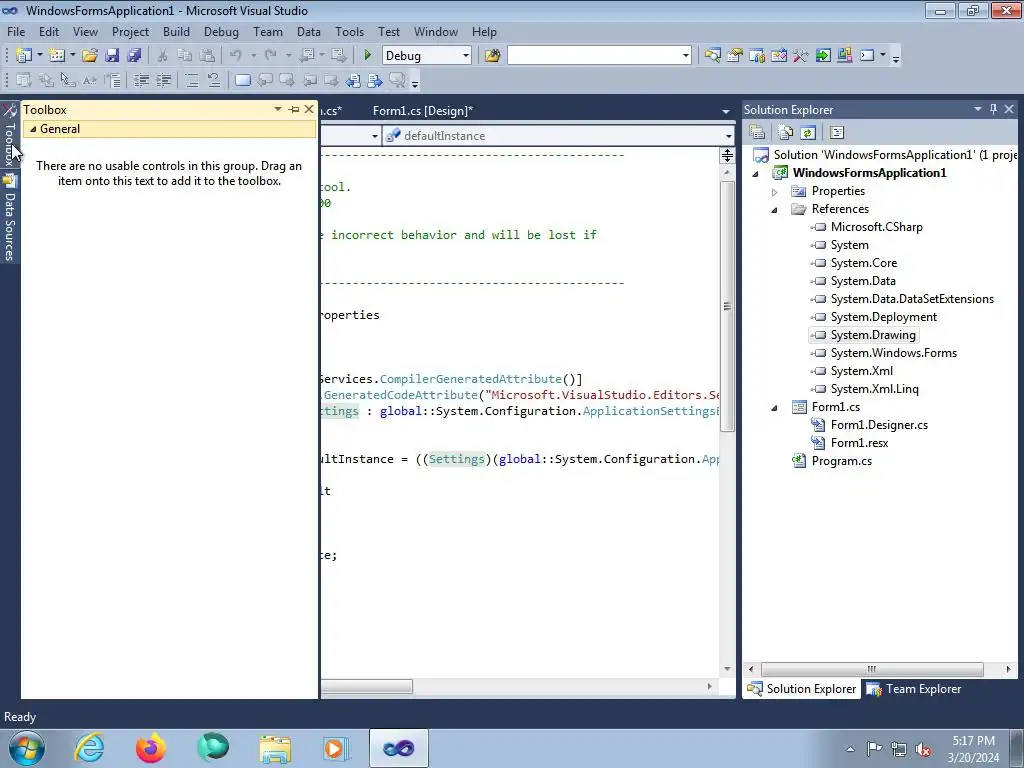Open the defaultInstance member dropdown
Image resolution: width=1024 pixels, height=768 pixels.
click(x=728, y=136)
